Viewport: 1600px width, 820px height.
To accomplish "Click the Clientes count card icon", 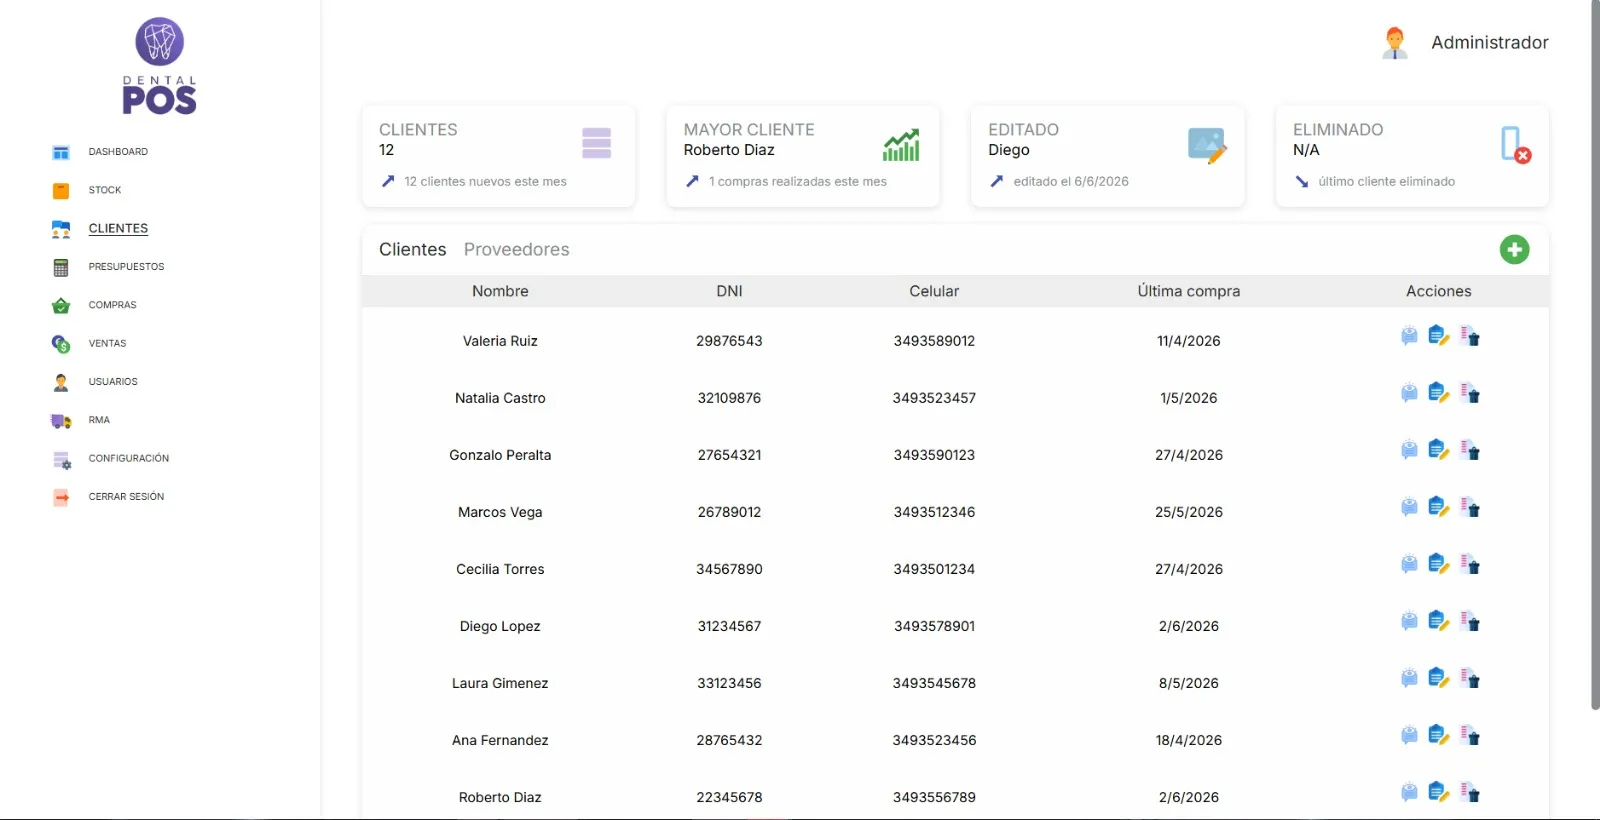I will tap(596, 143).
